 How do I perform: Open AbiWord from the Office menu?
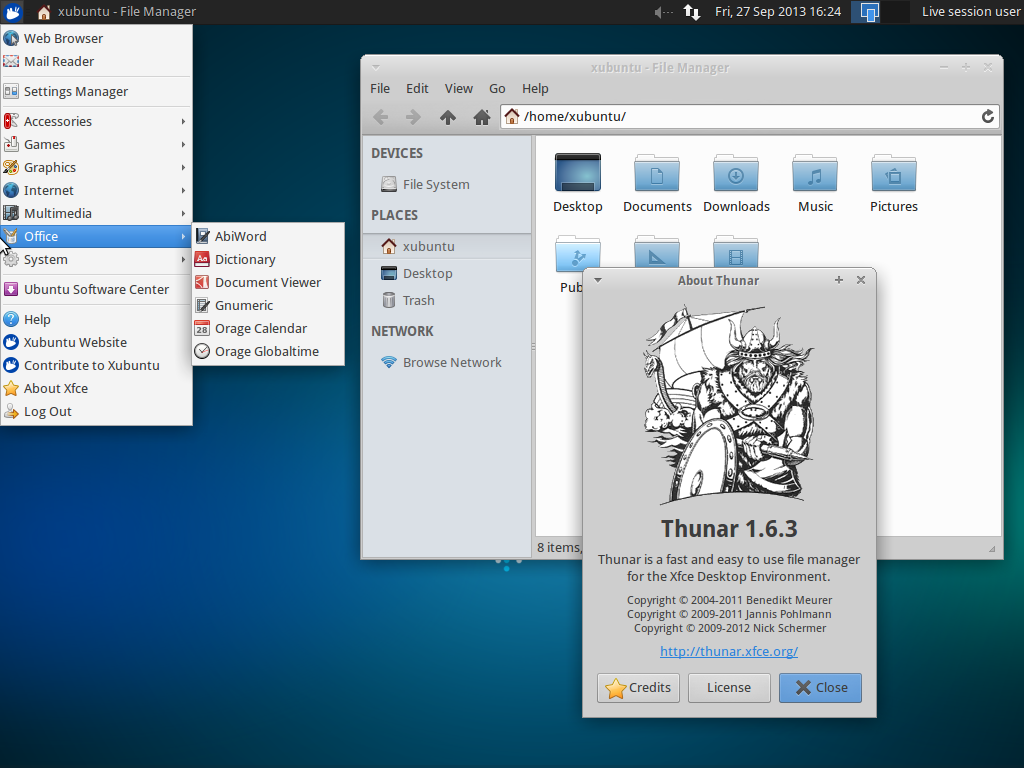coord(240,235)
